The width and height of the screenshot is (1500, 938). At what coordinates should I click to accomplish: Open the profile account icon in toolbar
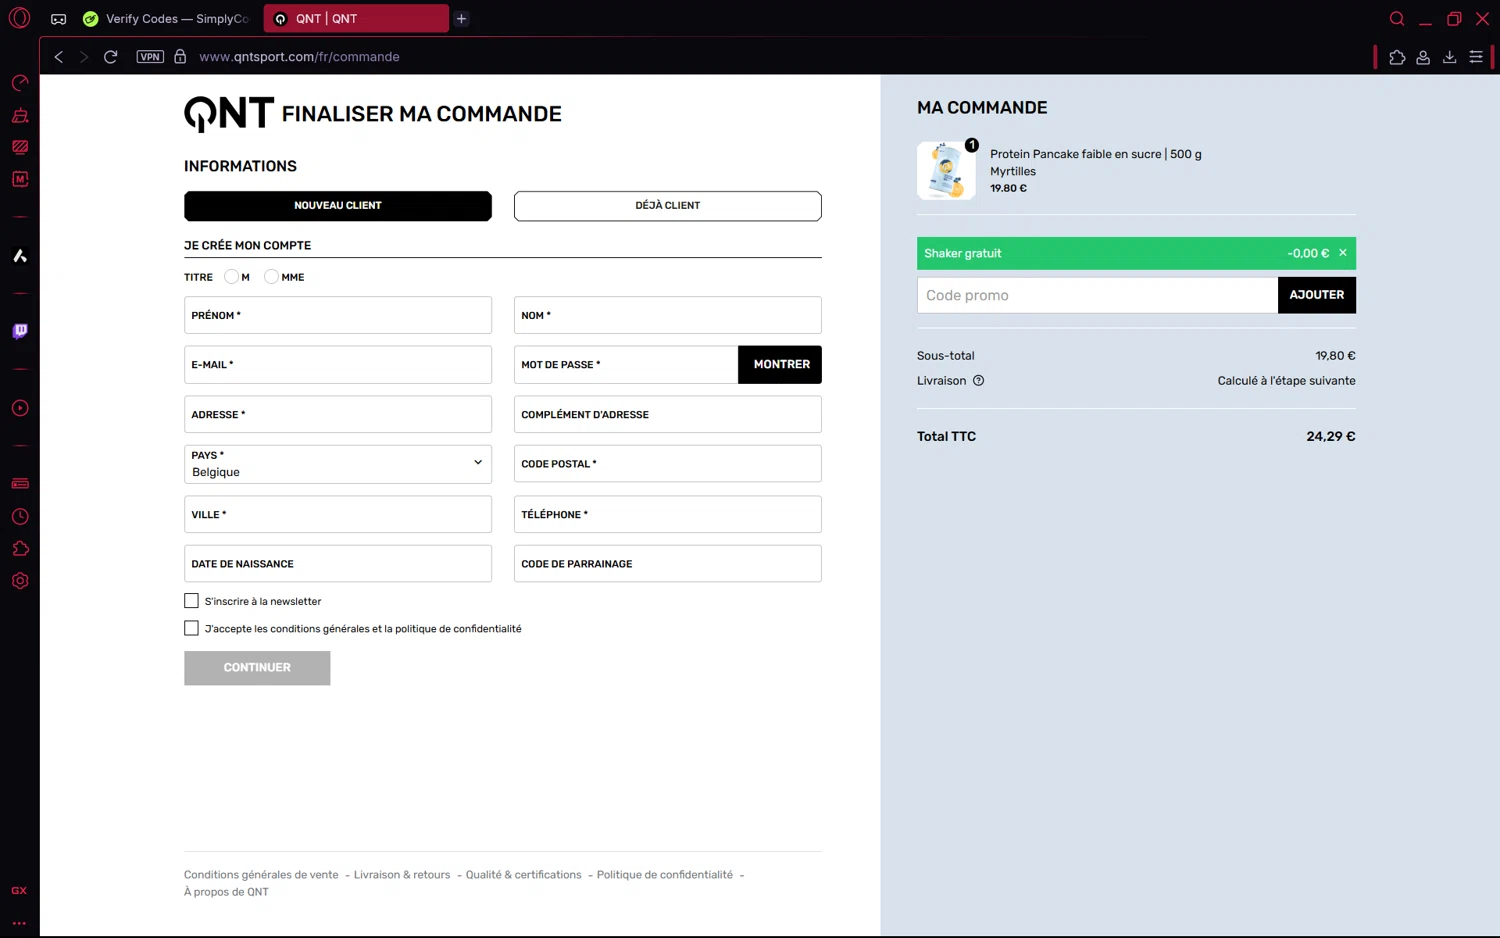click(x=1423, y=57)
